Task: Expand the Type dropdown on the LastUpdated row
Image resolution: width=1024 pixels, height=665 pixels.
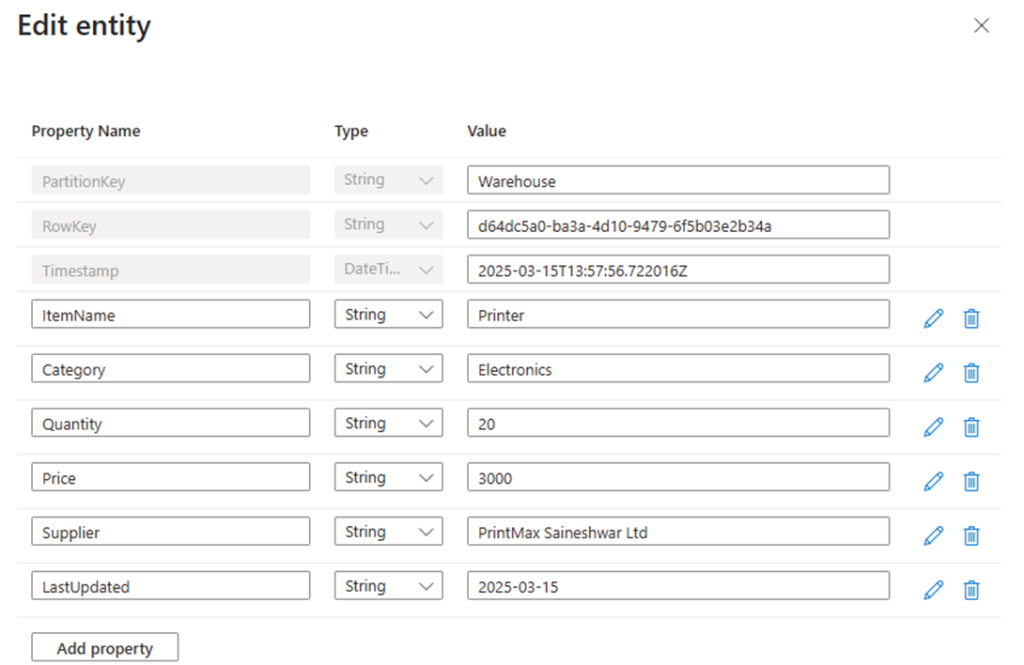Action: (x=388, y=585)
